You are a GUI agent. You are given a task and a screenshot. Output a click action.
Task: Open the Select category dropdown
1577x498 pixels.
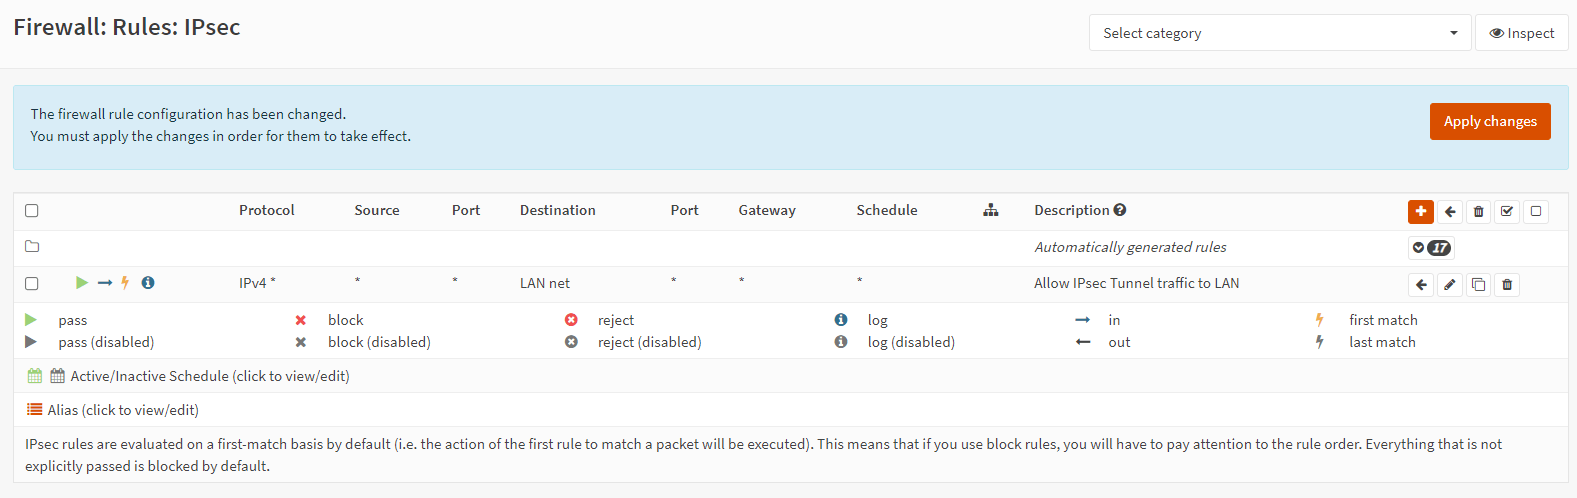coord(1279,33)
